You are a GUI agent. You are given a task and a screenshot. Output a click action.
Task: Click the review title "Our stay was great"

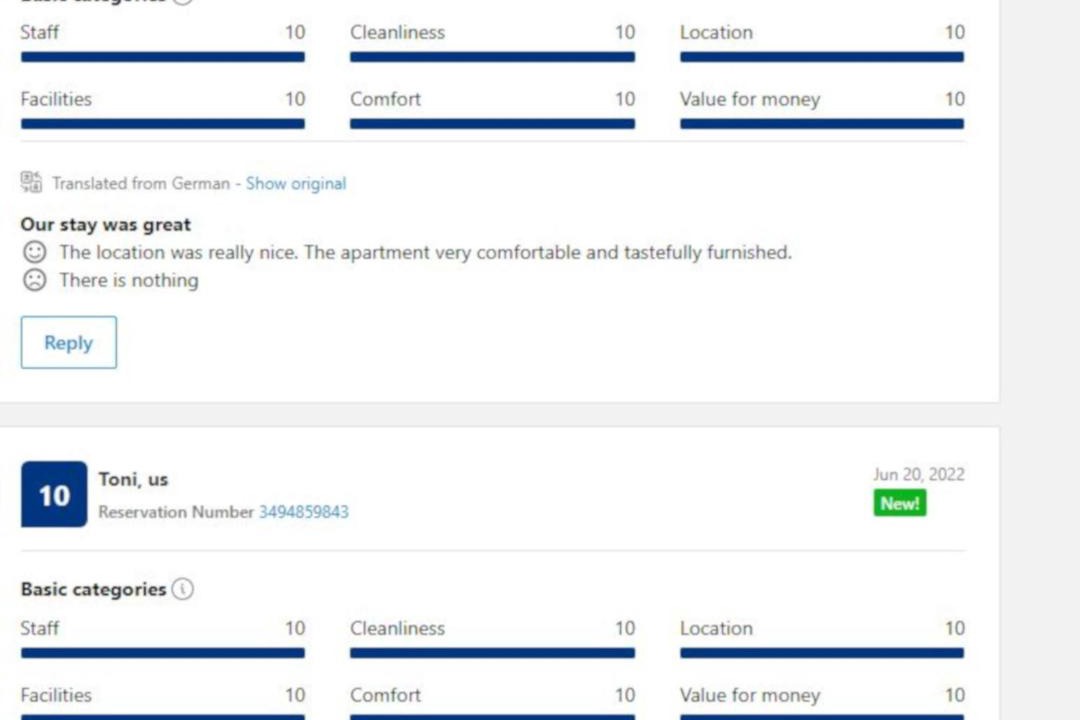tap(106, 224)
